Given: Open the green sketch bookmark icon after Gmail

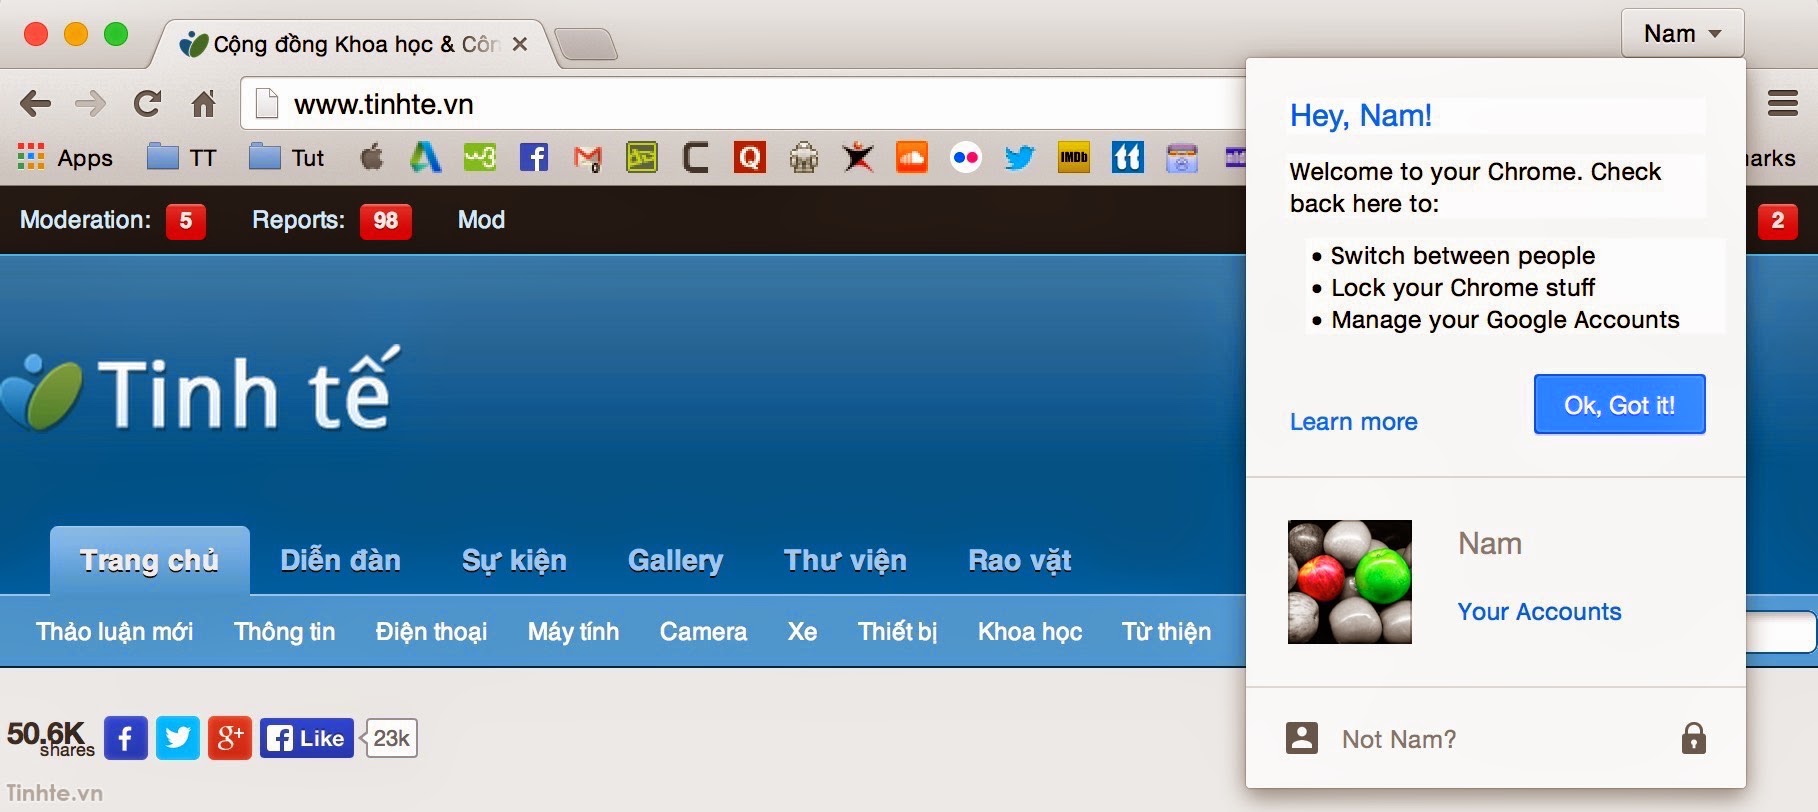Looking at the screenshot, I should coord(642,157).
